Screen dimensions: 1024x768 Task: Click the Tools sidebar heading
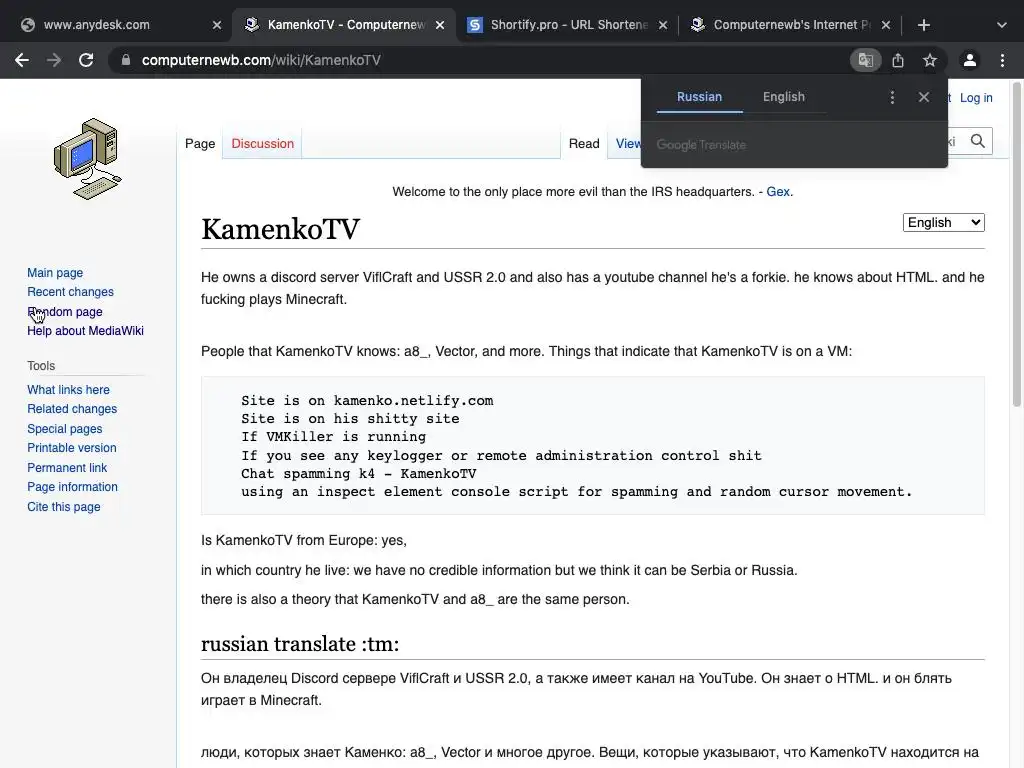click(x=41, y=366)
